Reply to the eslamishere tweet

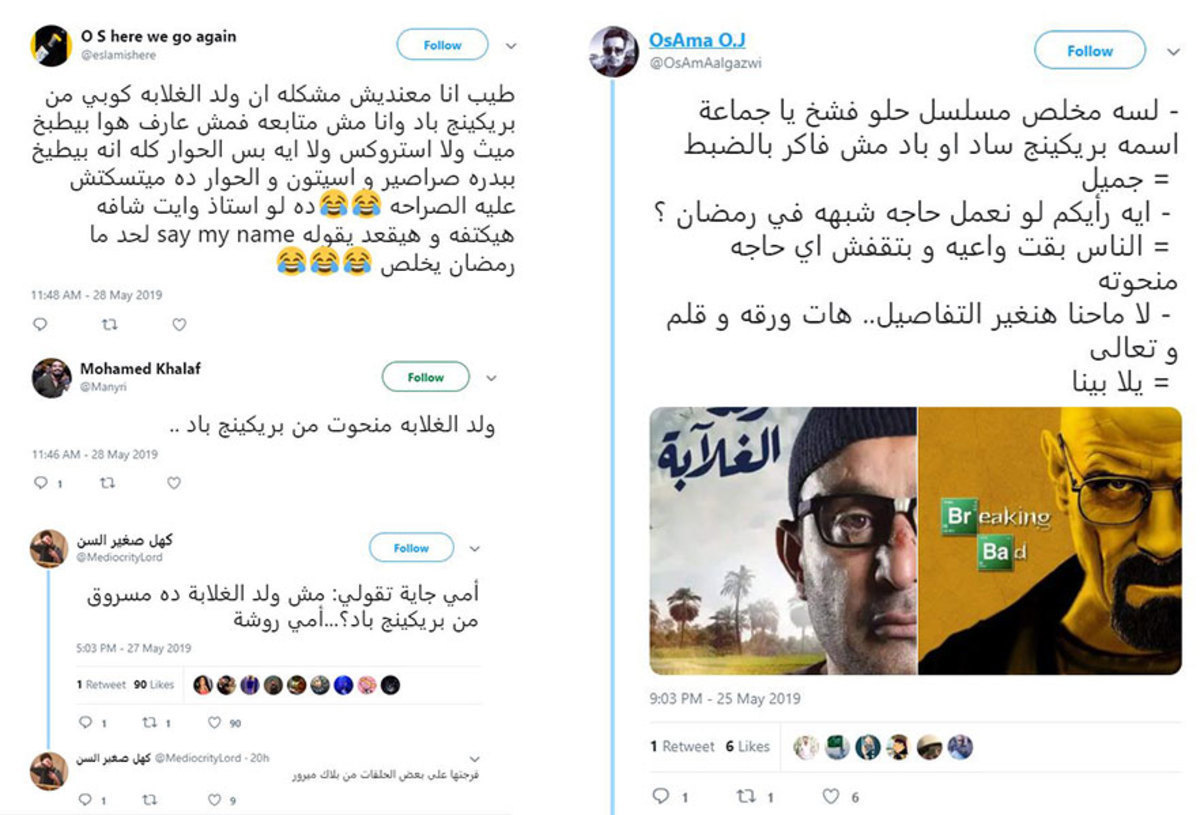40,324
